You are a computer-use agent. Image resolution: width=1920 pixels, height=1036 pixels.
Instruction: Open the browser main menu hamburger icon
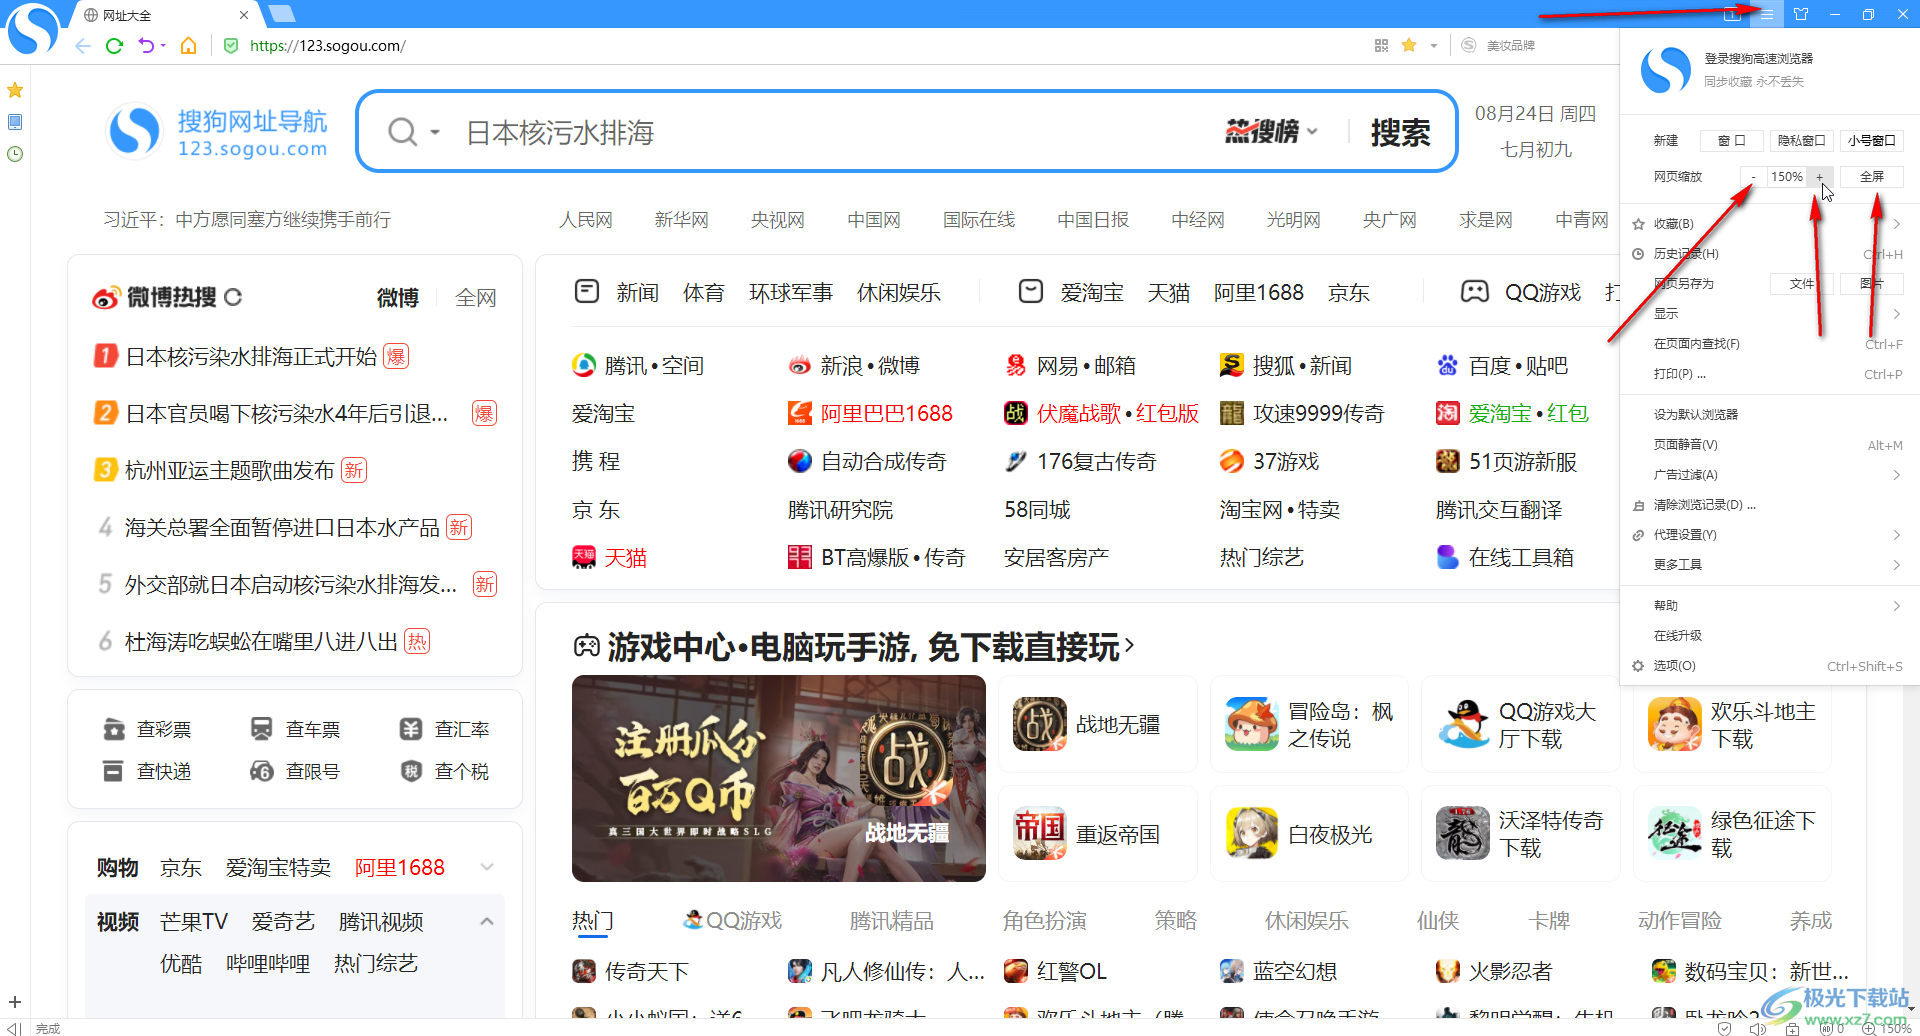pos(1767,14)
